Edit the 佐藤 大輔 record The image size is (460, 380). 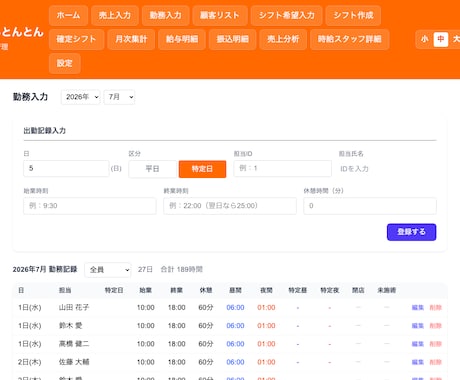click(418, 362)
